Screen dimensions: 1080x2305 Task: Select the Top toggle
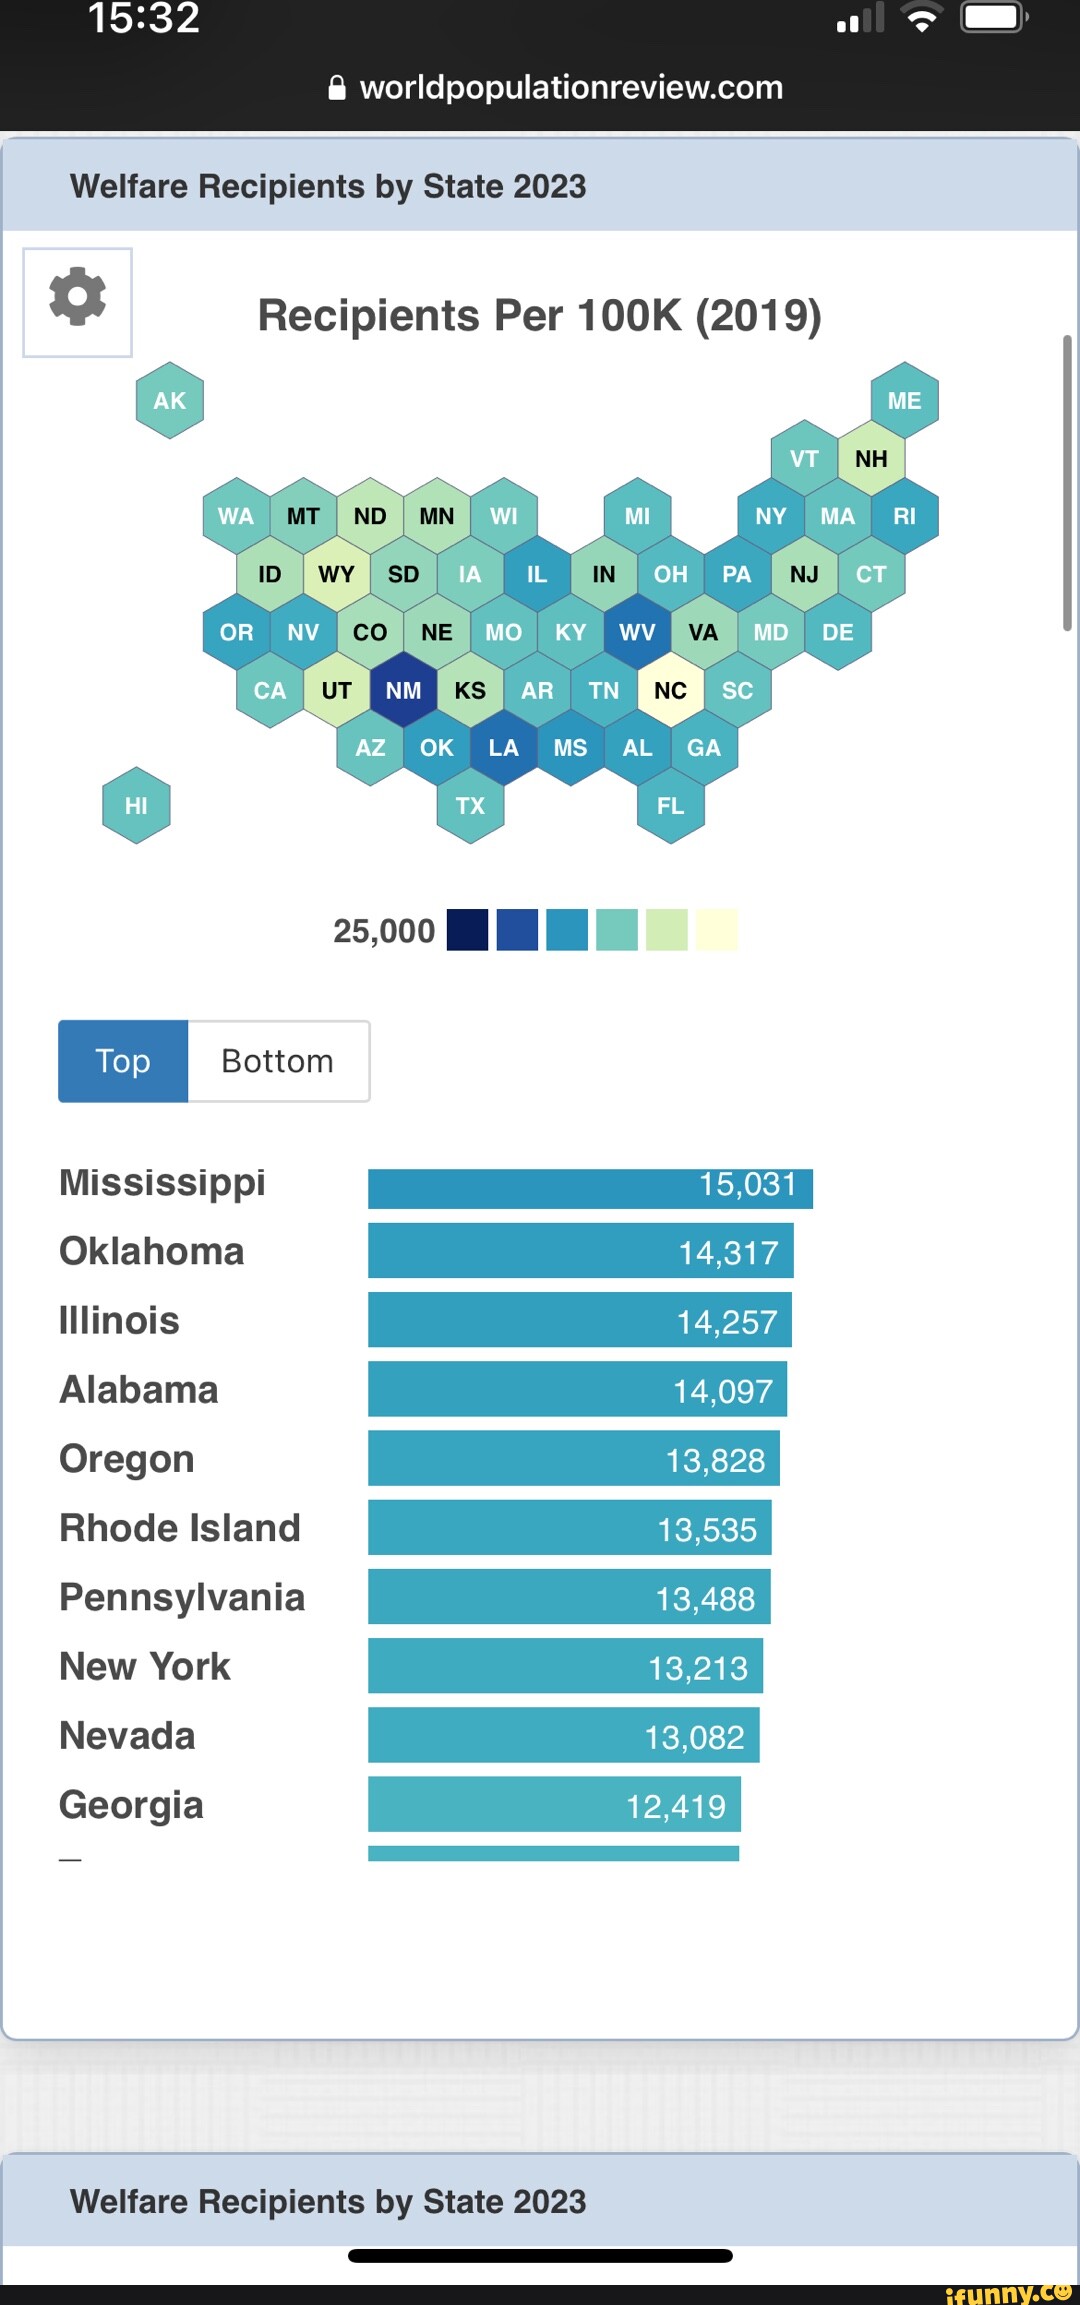tap(122, 1061)
